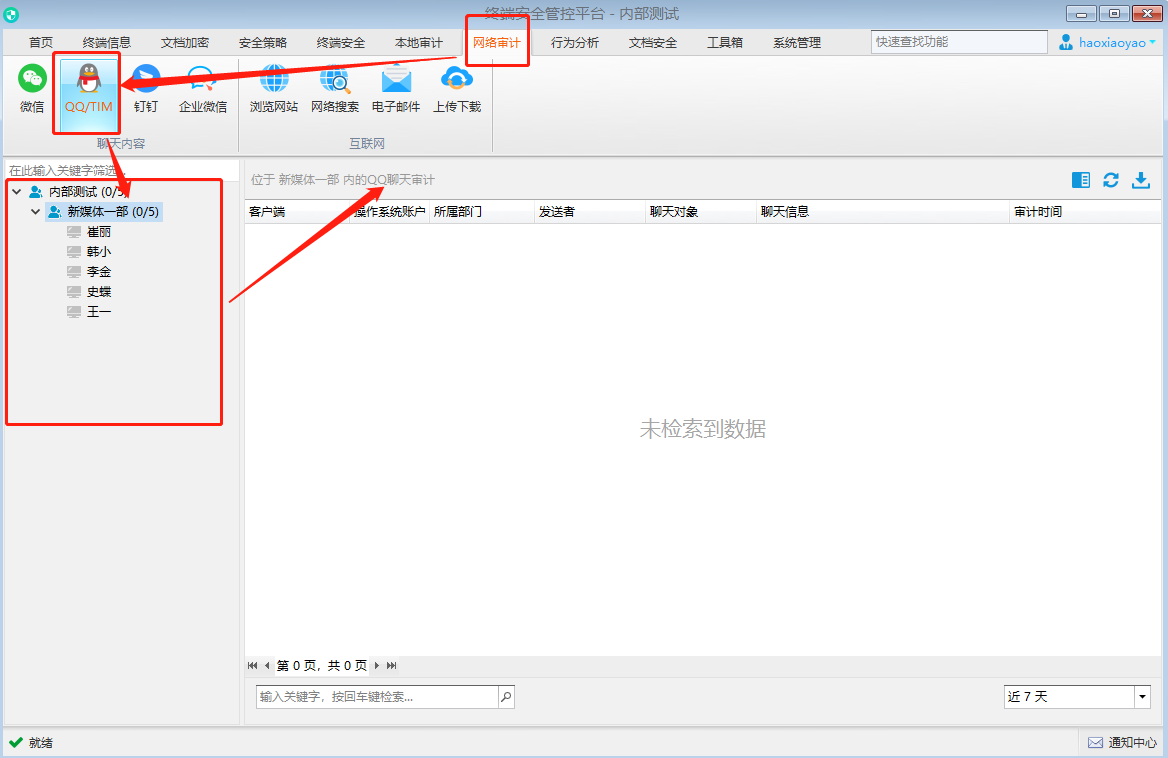
Task: Switch to the 本地审计 tab
Action: click(x=419, y=42)
